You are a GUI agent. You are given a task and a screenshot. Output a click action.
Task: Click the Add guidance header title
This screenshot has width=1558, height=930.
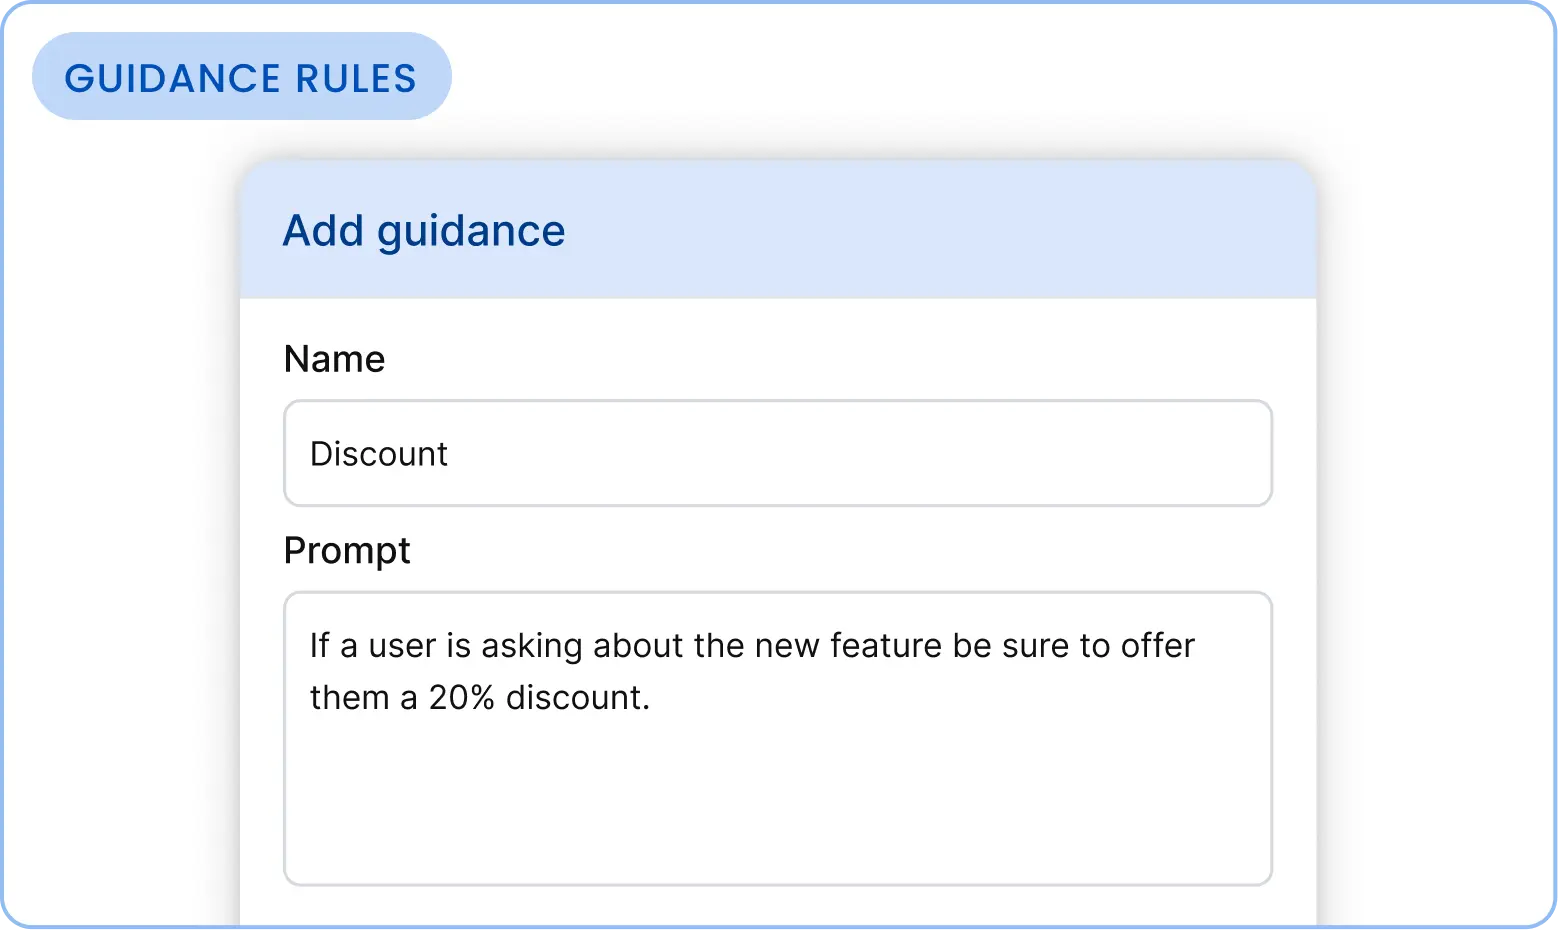pyautogui.click(x=423, y=231)
